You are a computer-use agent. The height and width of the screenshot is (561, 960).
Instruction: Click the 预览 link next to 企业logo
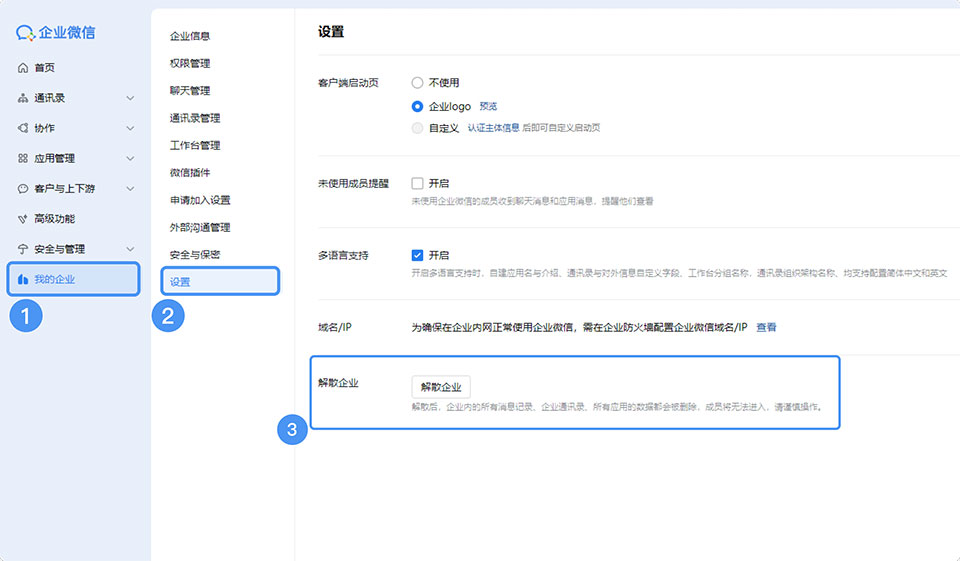[x=488, y=106]
